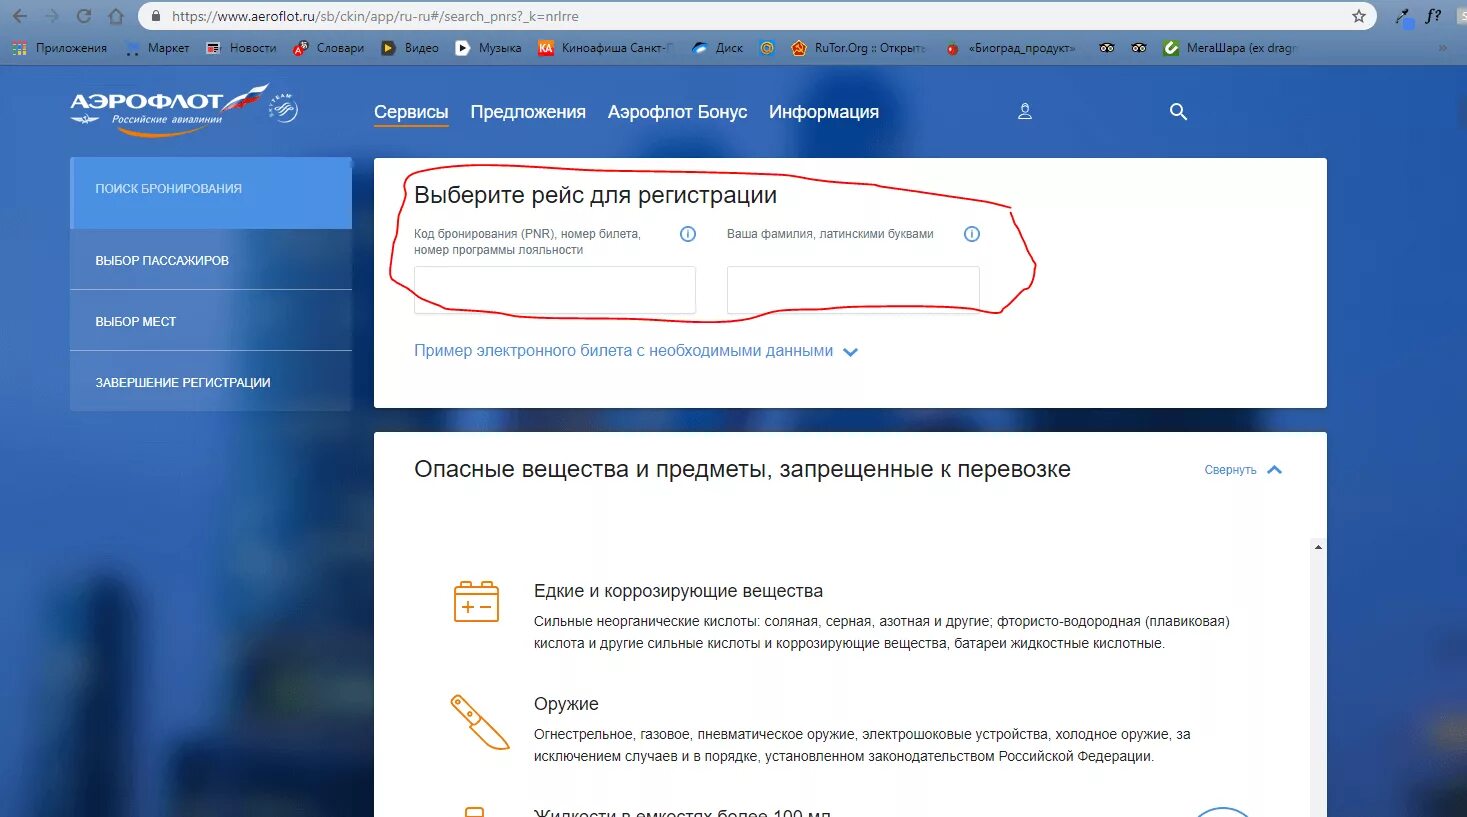
Task: Click the scroll up arrow of the inner scrollbar
Action: click(1318, 547)
